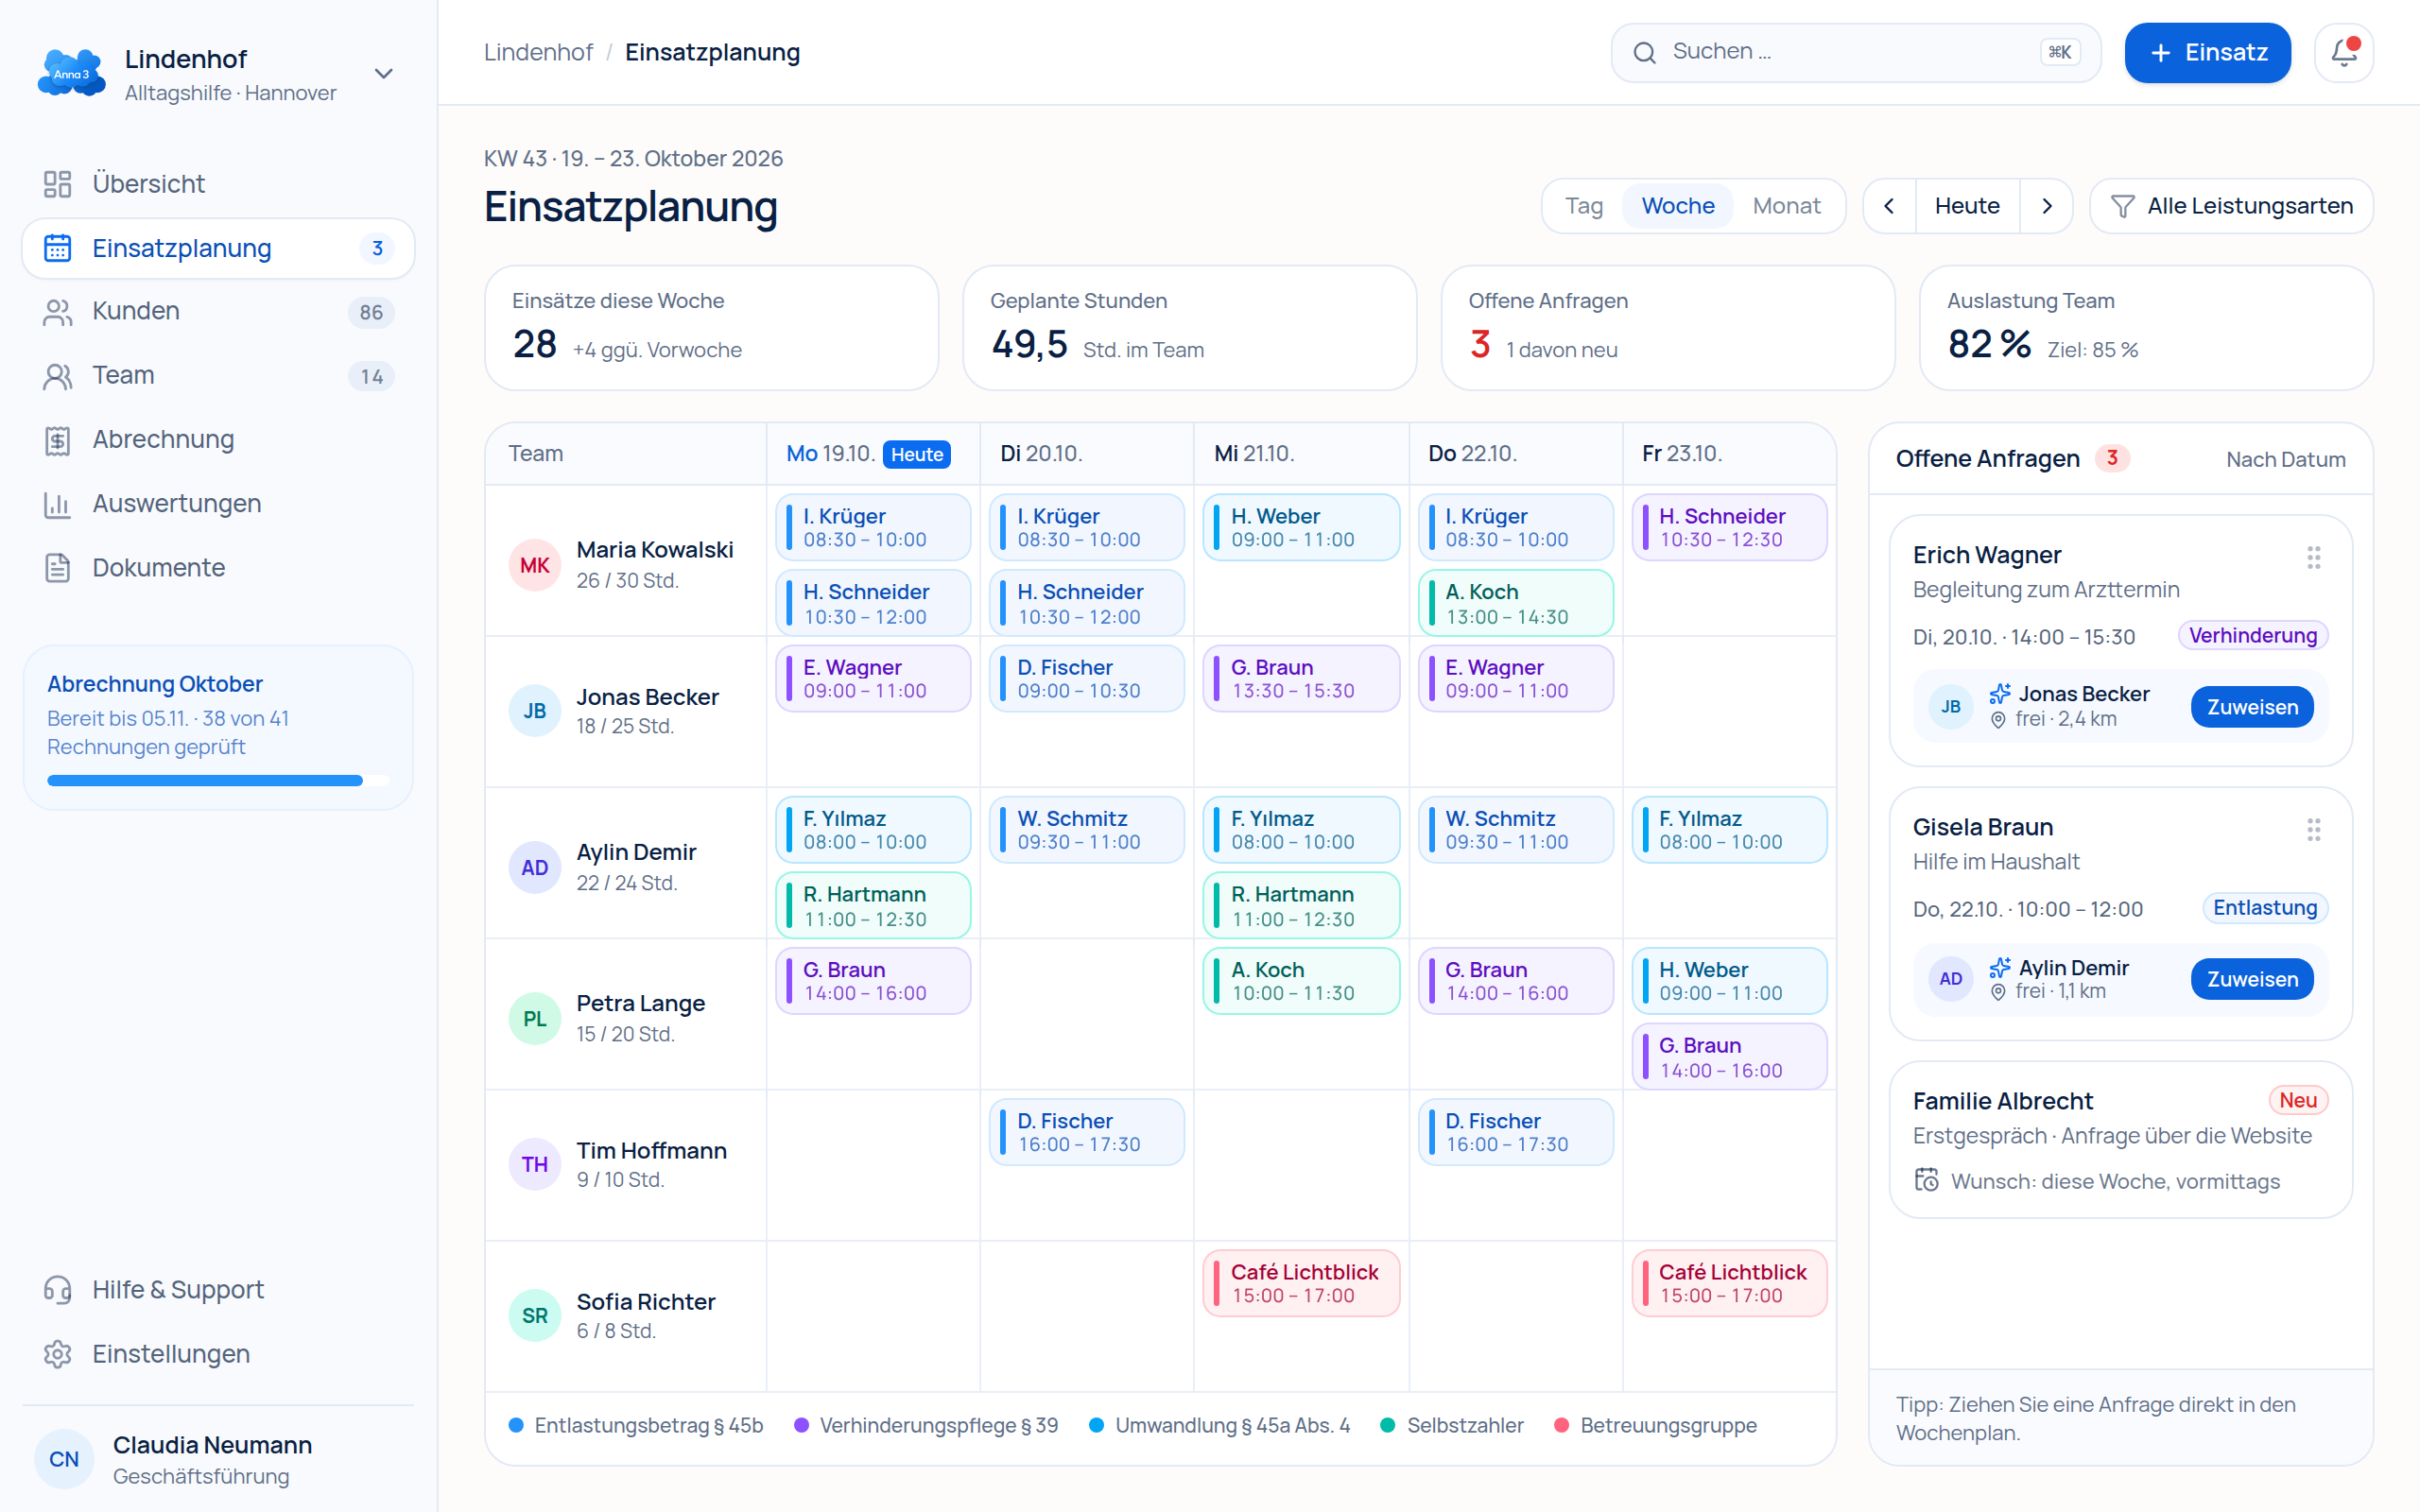Open Alle Leistungsarten filter dropdown
The width and height of the screenshot is (2420, 1512).
point(2231,206)
